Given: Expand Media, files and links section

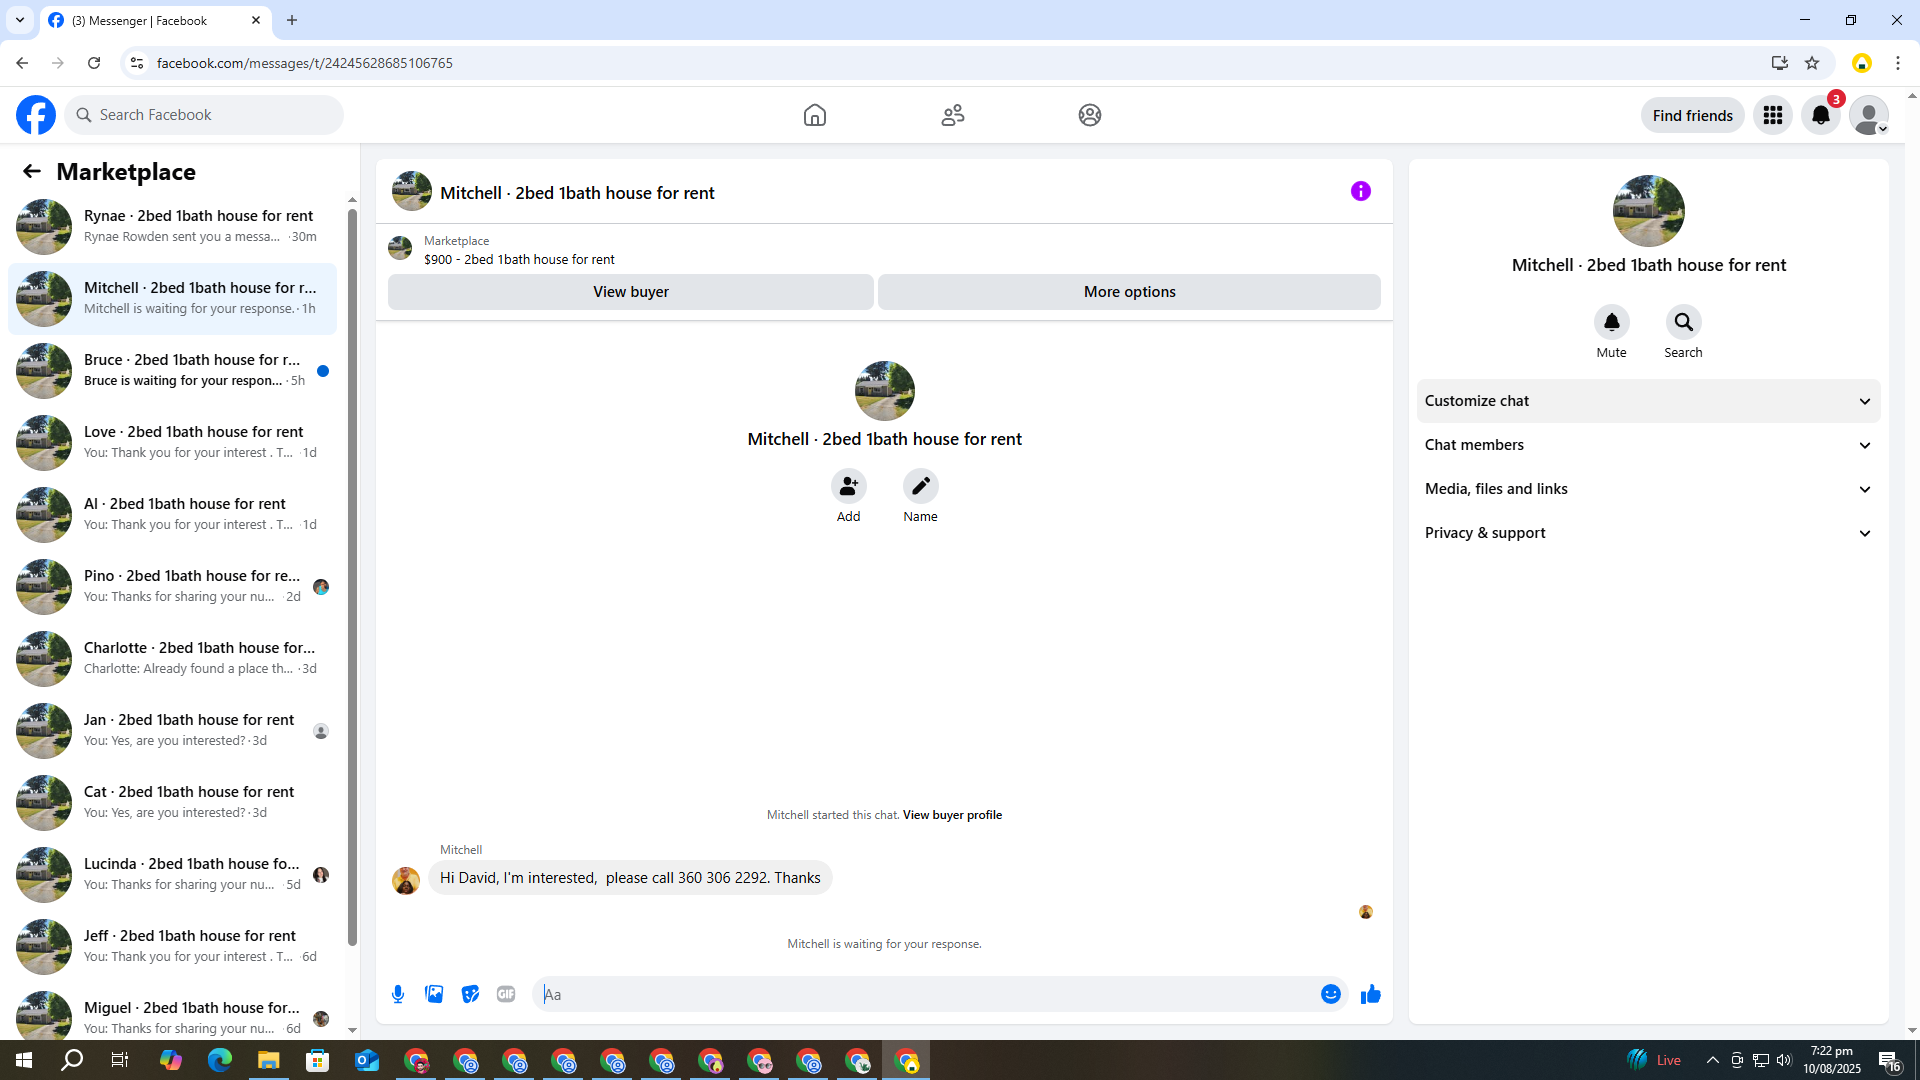Looking at the screenshot, I should (1648, 489).
